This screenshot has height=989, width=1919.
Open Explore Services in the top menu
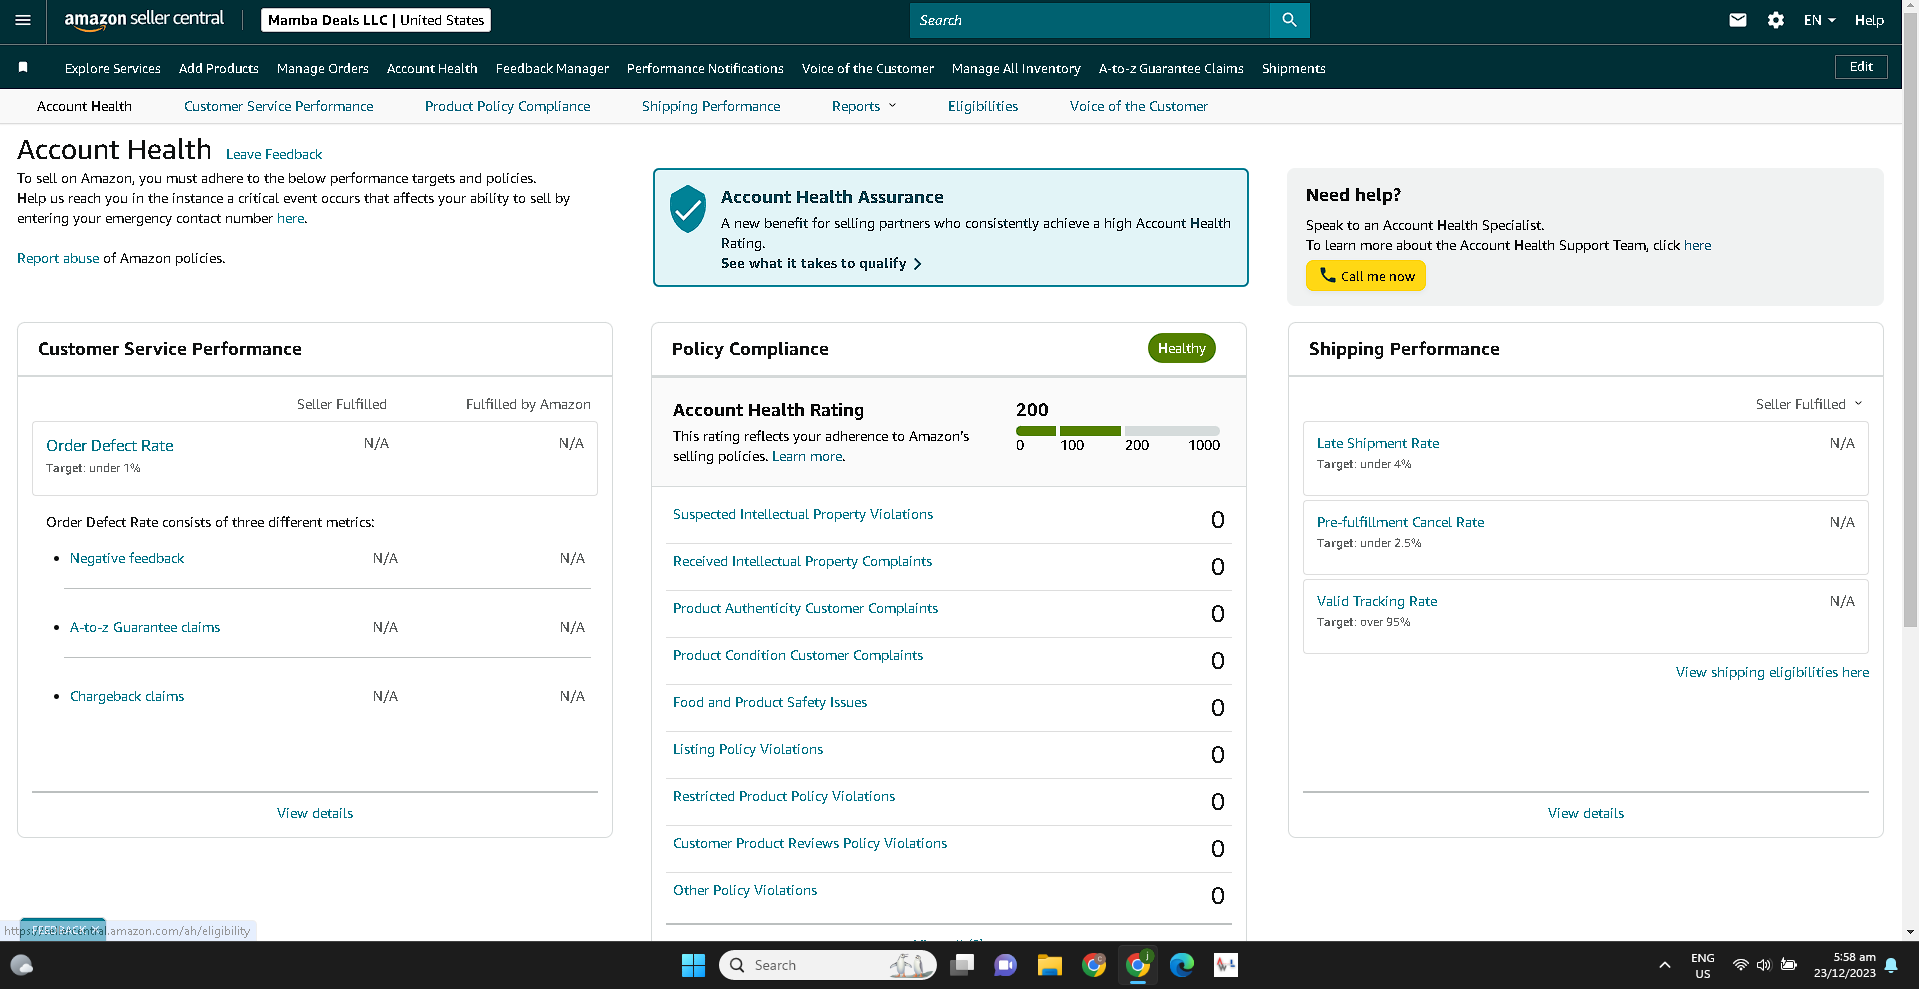tap(113, 68)
